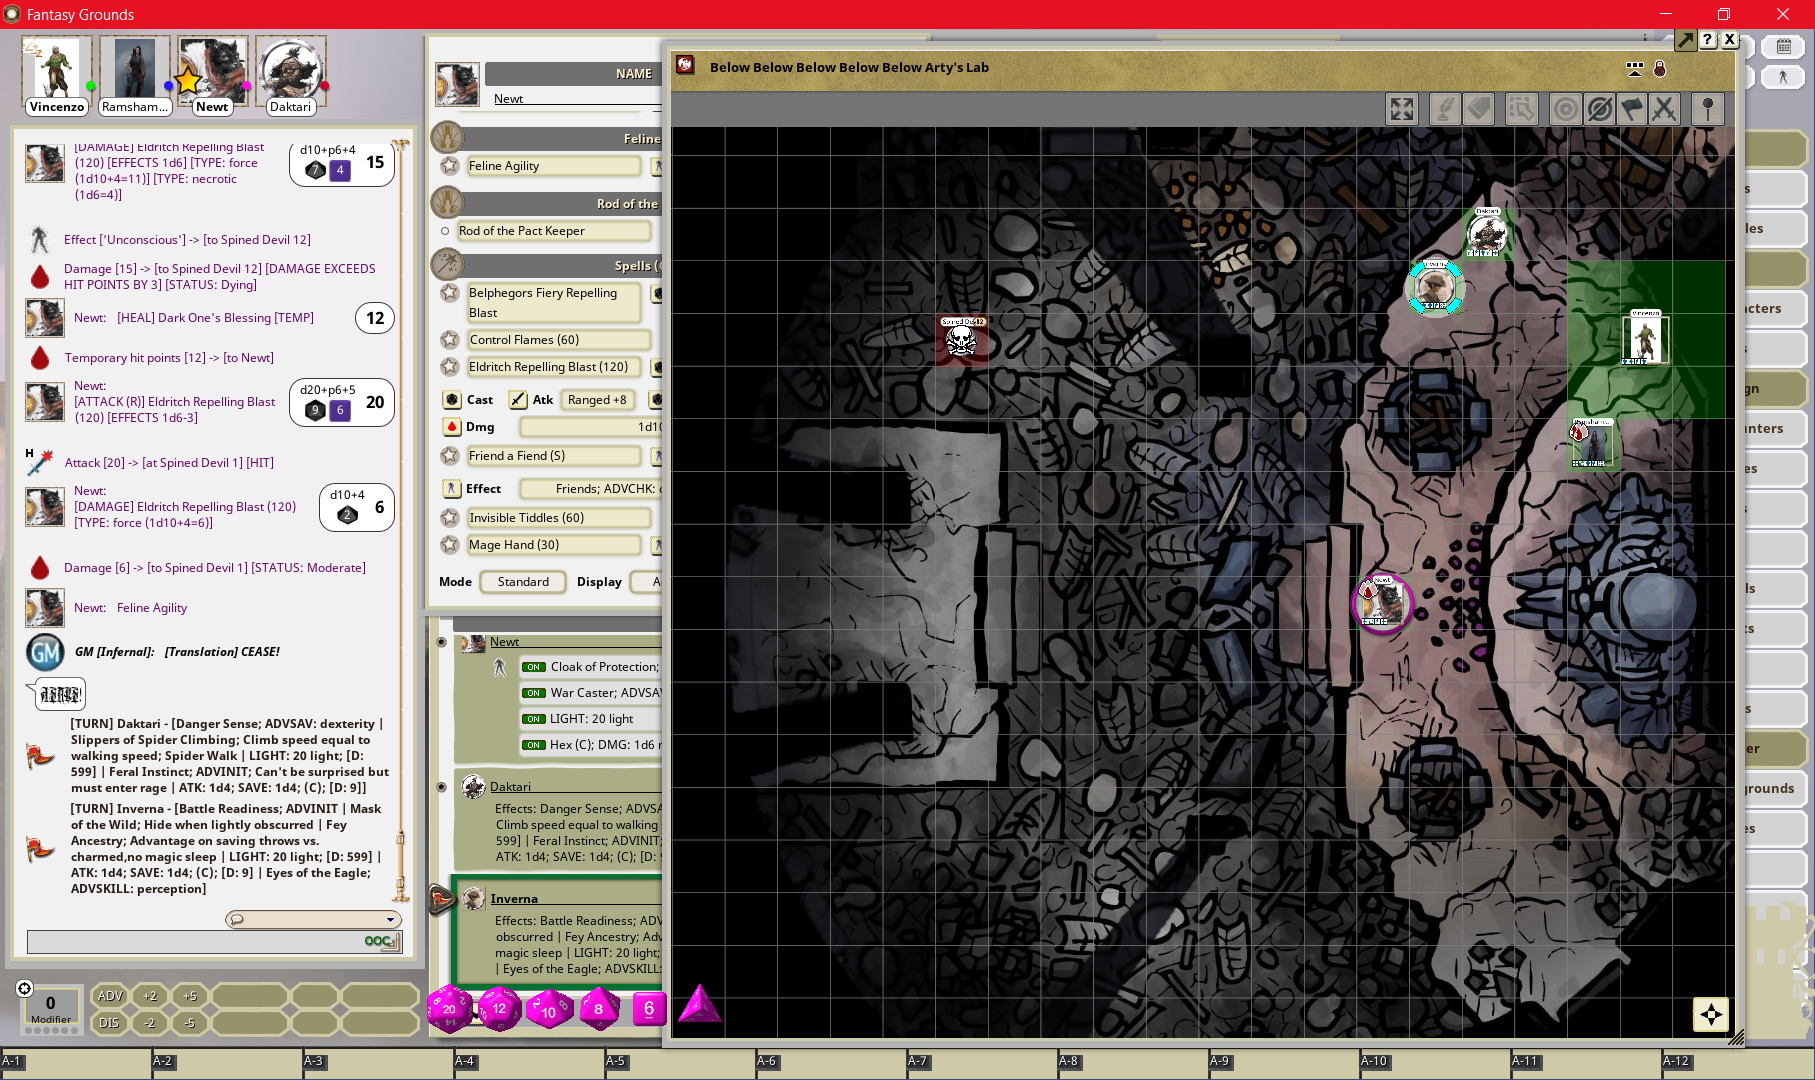Open Inverna's name link in combat tracker
The height and width of the screenshot is (1080, 1815).
[x=514, y=899]
